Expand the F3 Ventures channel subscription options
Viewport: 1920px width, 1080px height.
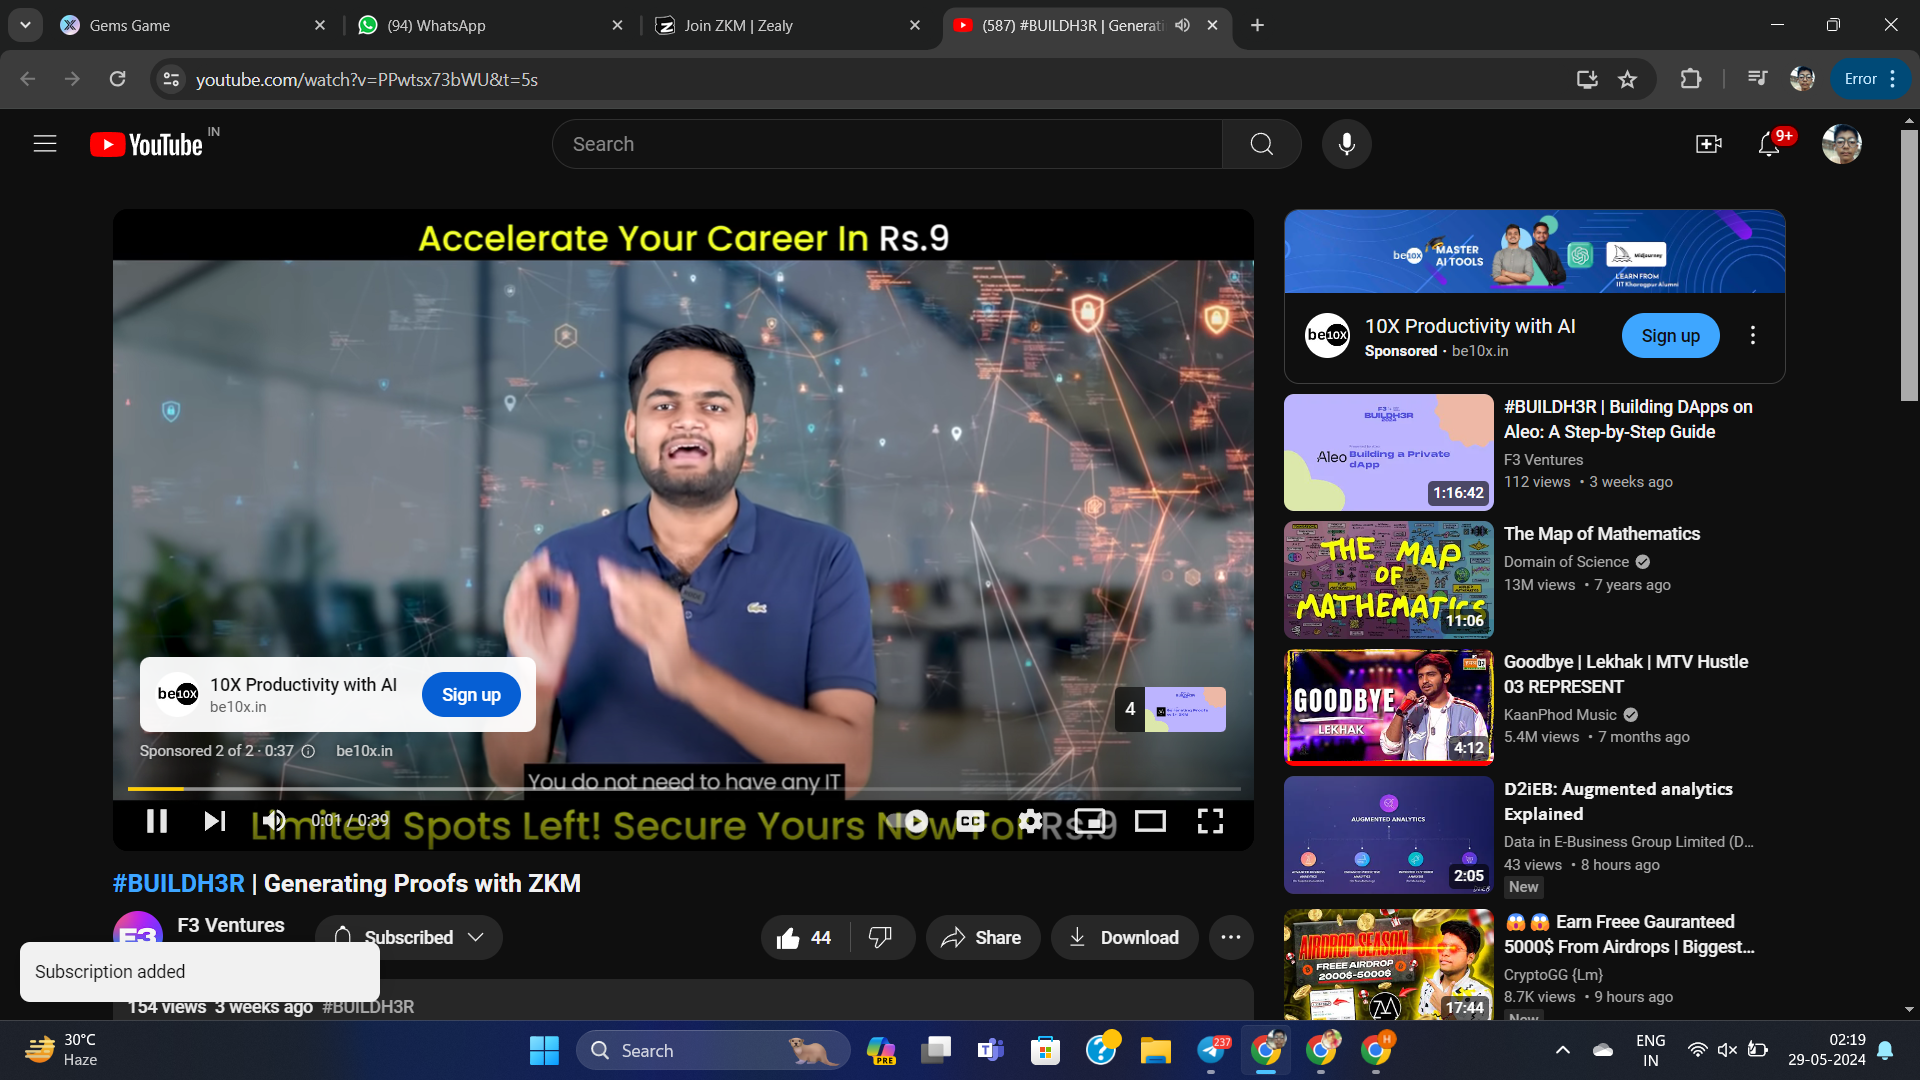[476, 938]
